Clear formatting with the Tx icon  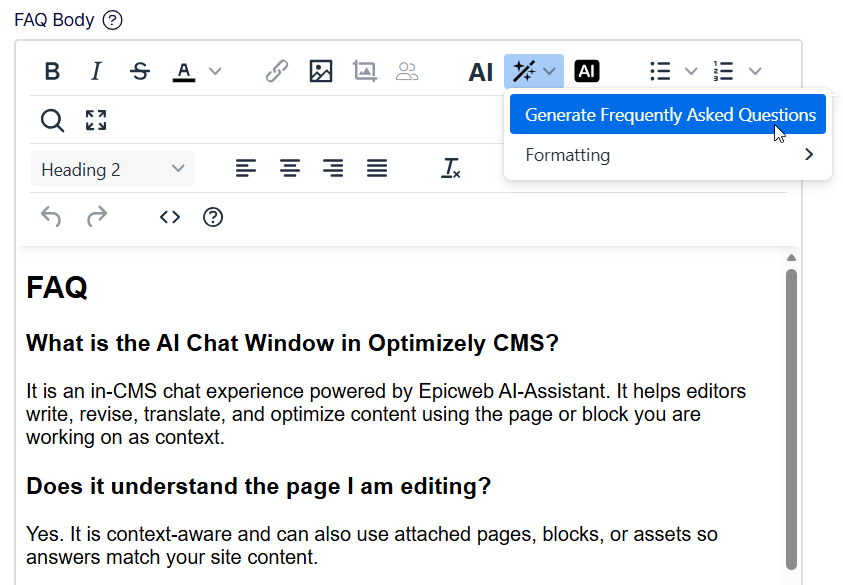click(x=451, y=168)
